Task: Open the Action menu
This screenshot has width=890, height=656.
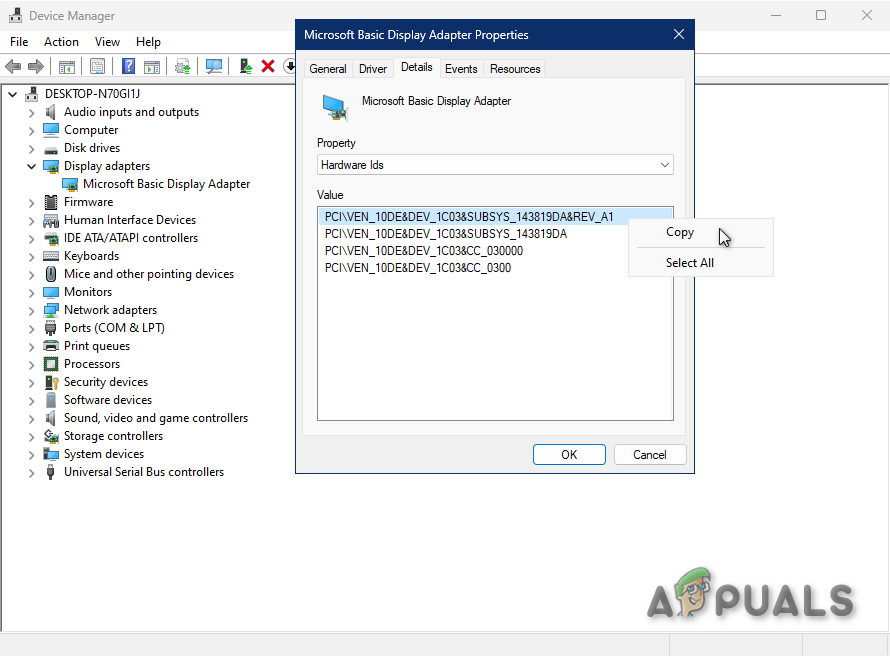Action: 61,42
